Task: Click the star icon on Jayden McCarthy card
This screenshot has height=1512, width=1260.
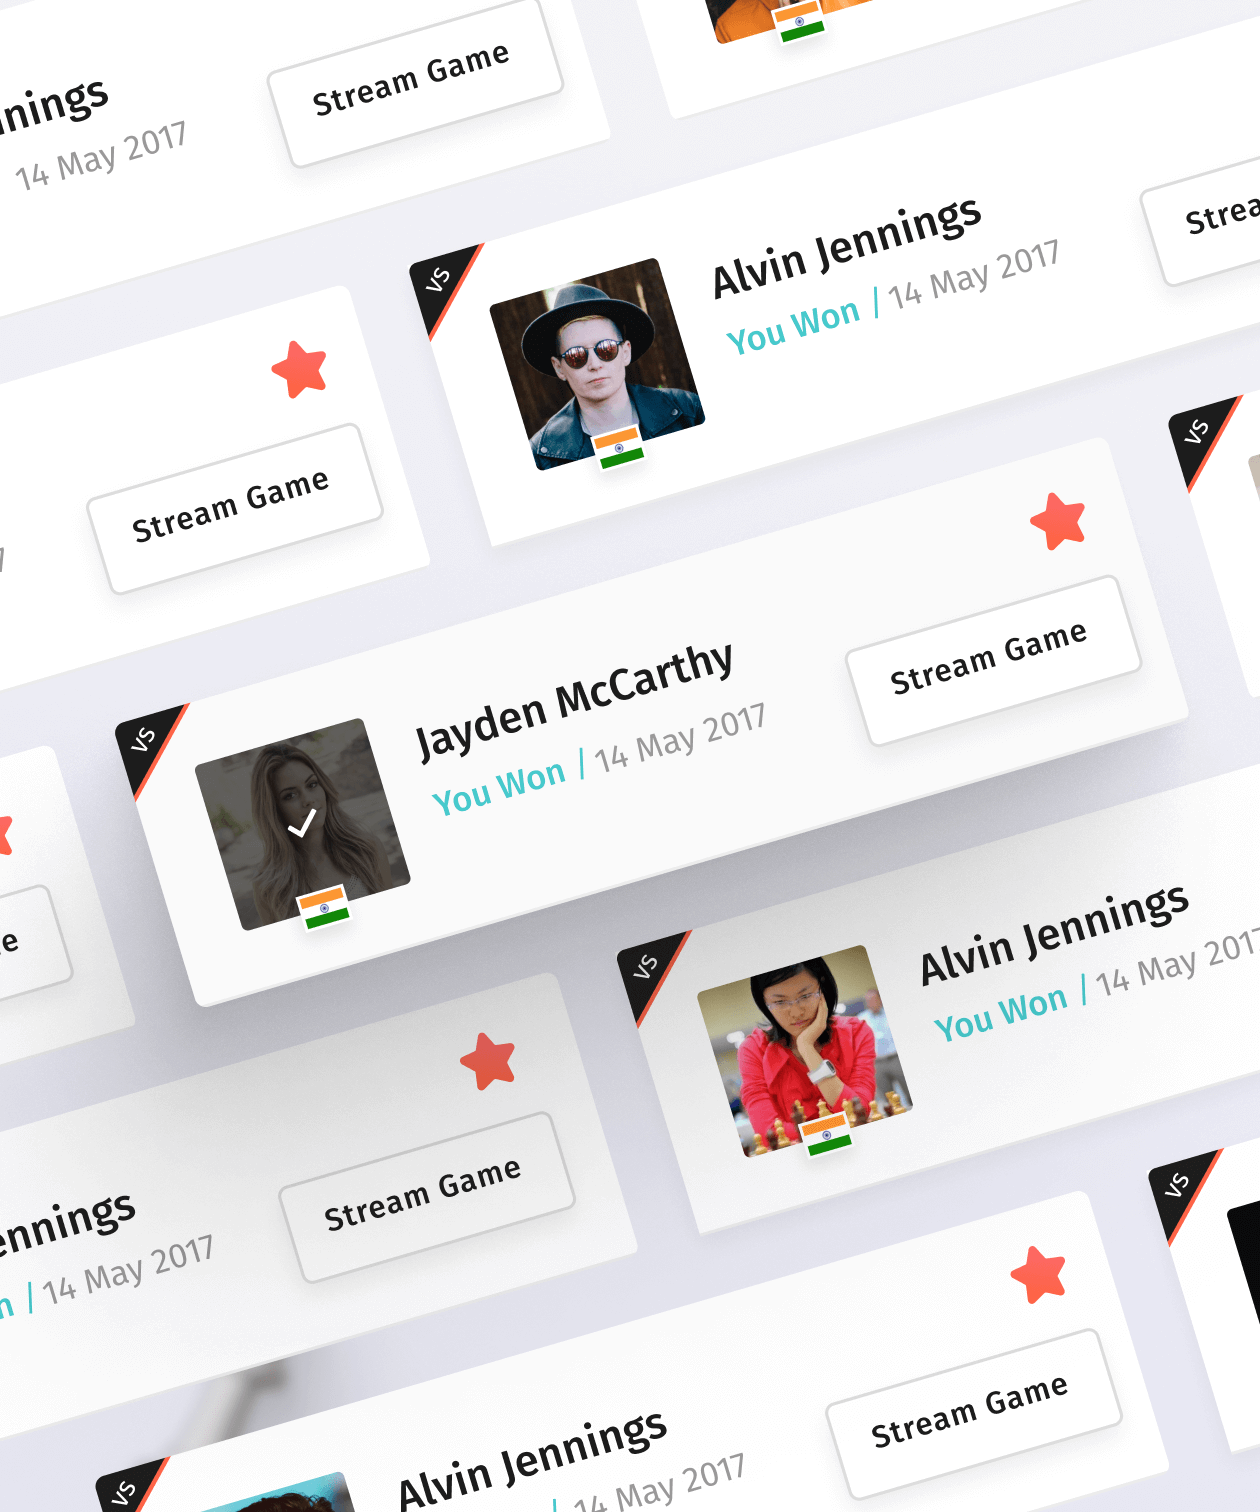Action: coord(1058,521)
